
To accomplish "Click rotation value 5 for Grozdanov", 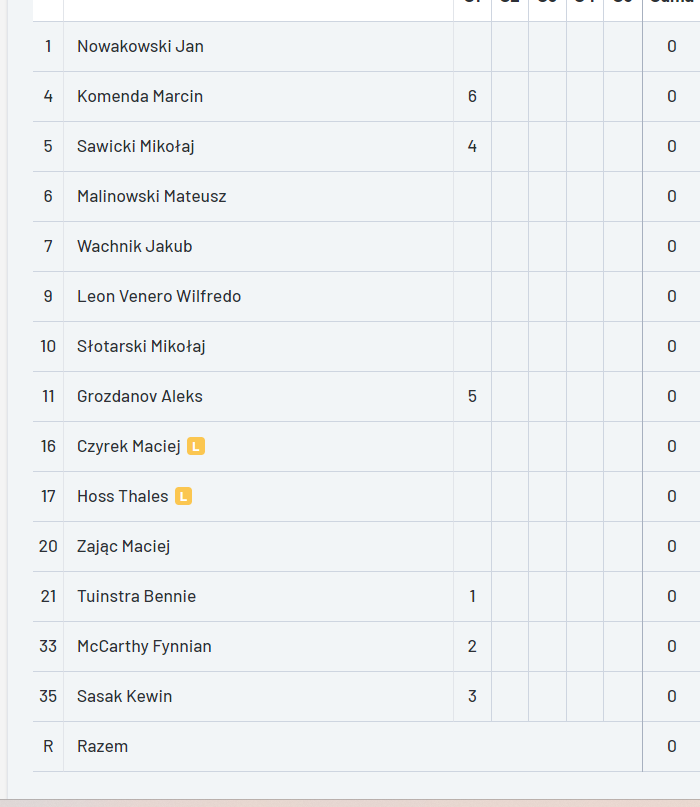I will pyautogui.click(x=472, y=396).
